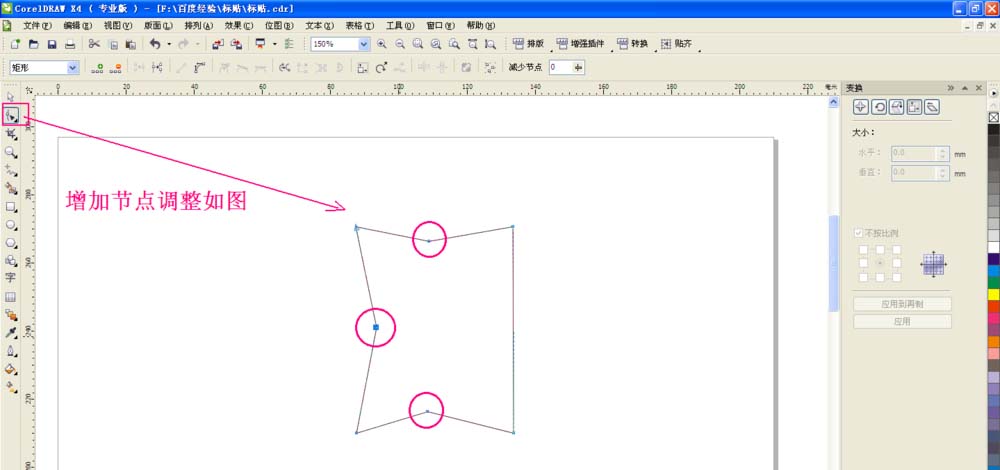Select the Ellipse tool in toolbox
This screenshot has height=470, width=1000.
11,224
